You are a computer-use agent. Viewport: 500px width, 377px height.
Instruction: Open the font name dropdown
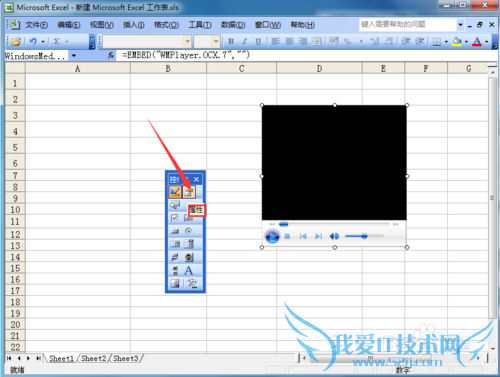coord(187,41)
